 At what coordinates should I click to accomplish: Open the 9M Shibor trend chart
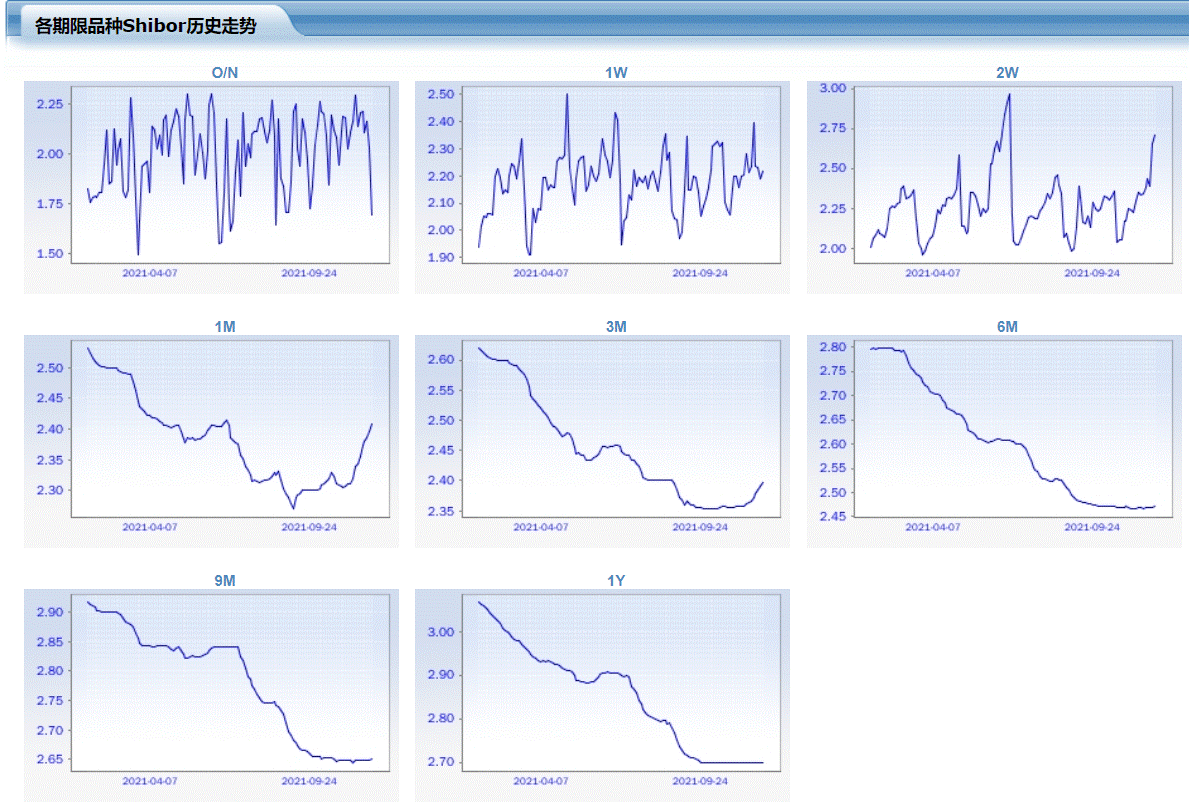(x=211, y=695)
